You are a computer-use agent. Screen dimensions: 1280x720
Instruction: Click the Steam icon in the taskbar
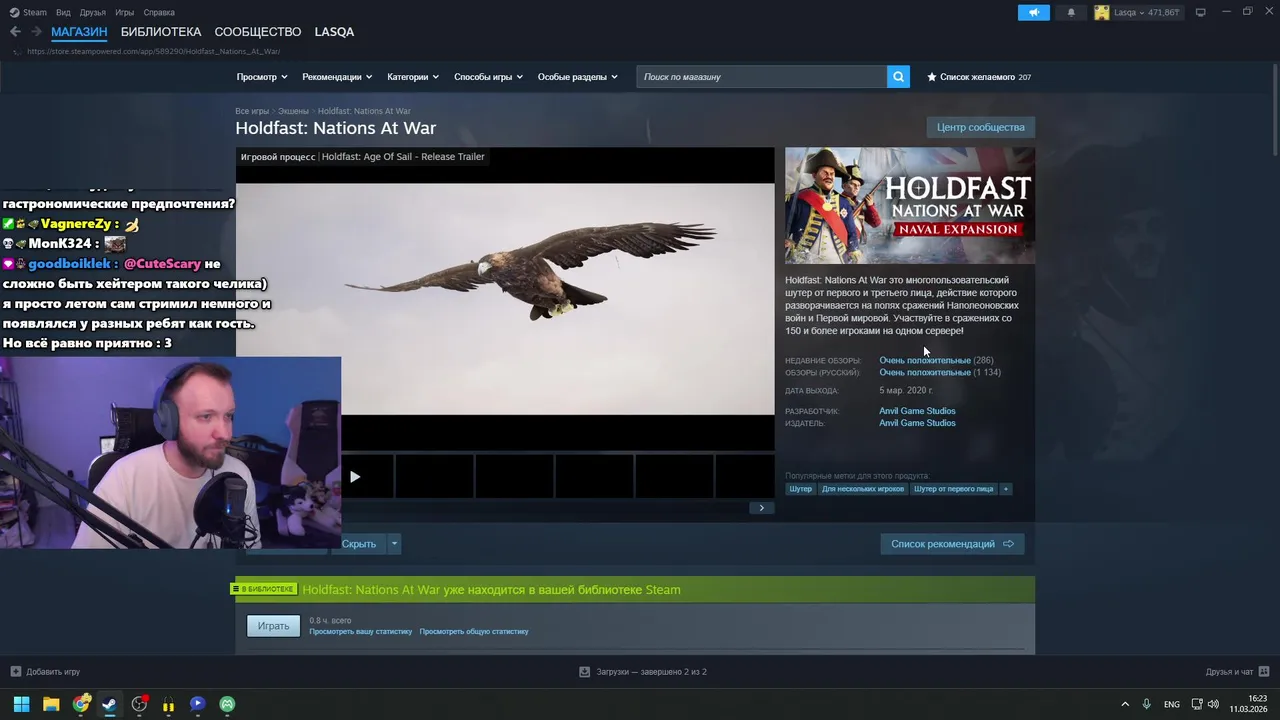[x=109, y=704]
